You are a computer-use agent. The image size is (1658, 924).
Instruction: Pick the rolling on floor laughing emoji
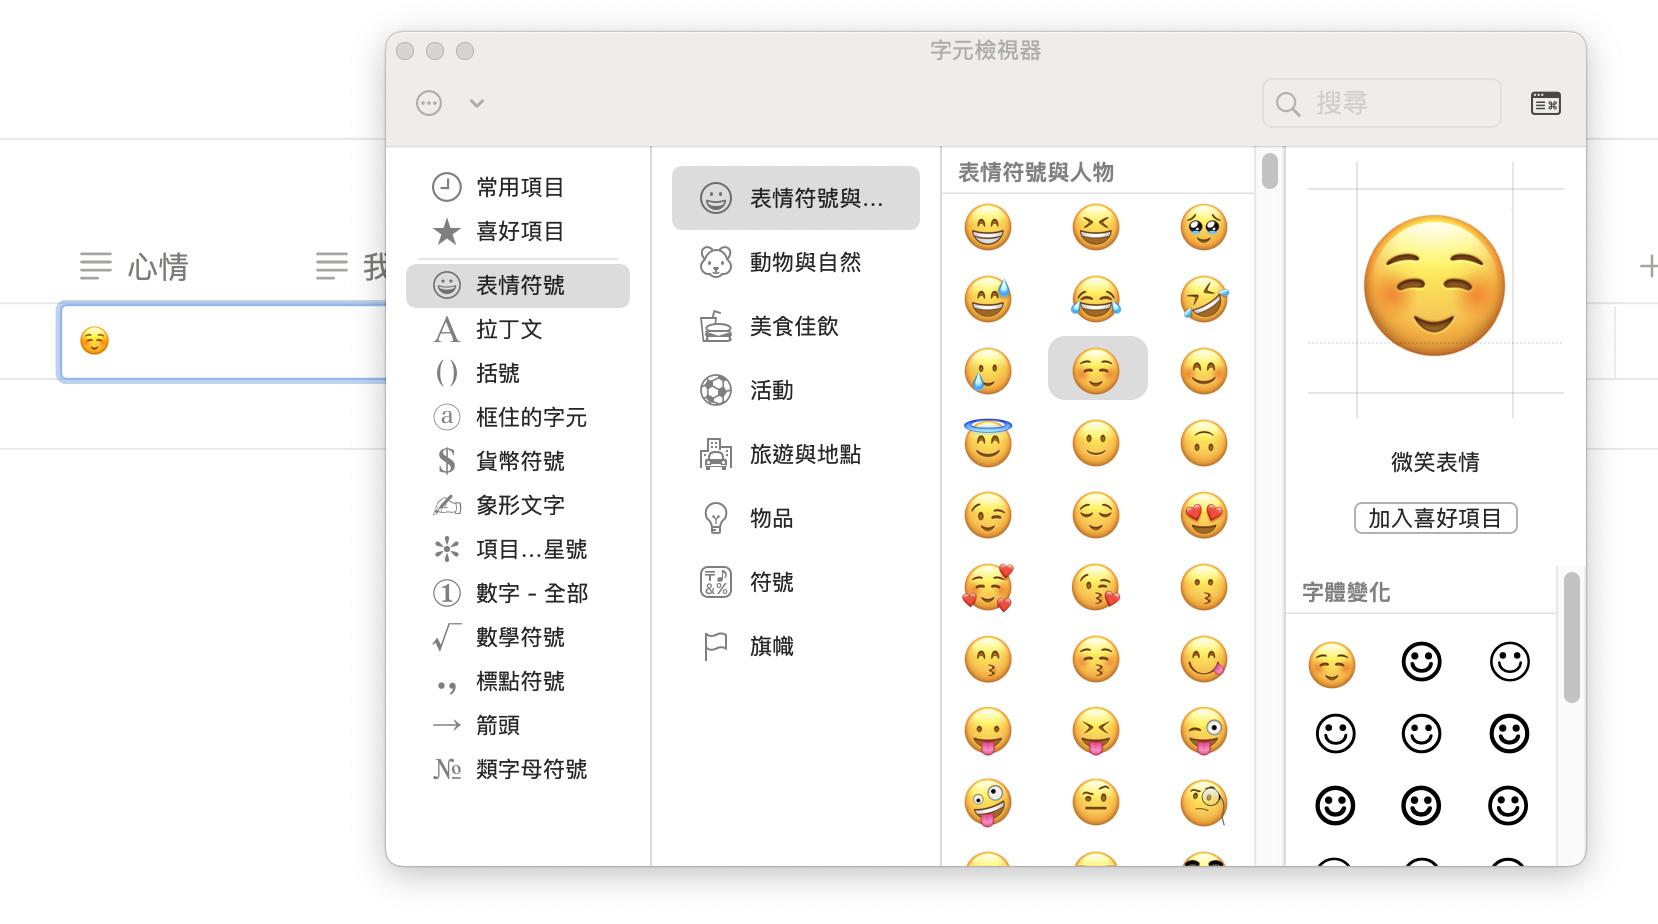pos(1204,300)
